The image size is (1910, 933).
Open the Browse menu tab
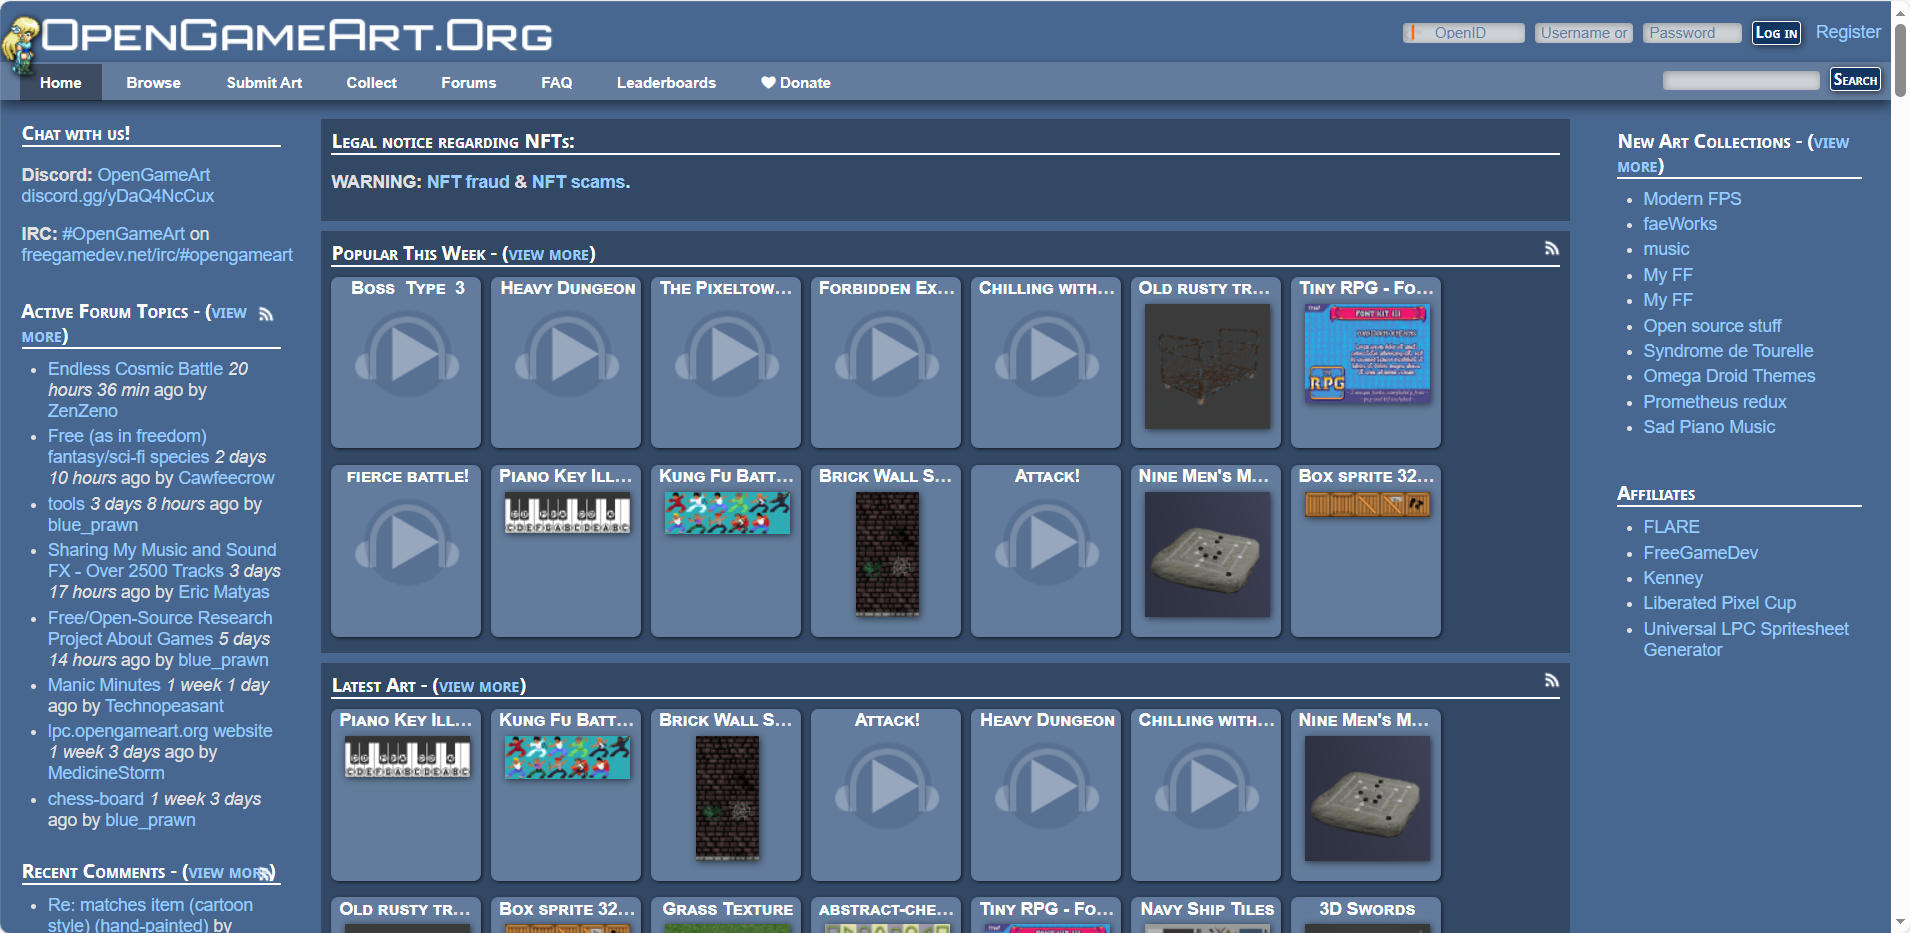click(x=153, y=83)
